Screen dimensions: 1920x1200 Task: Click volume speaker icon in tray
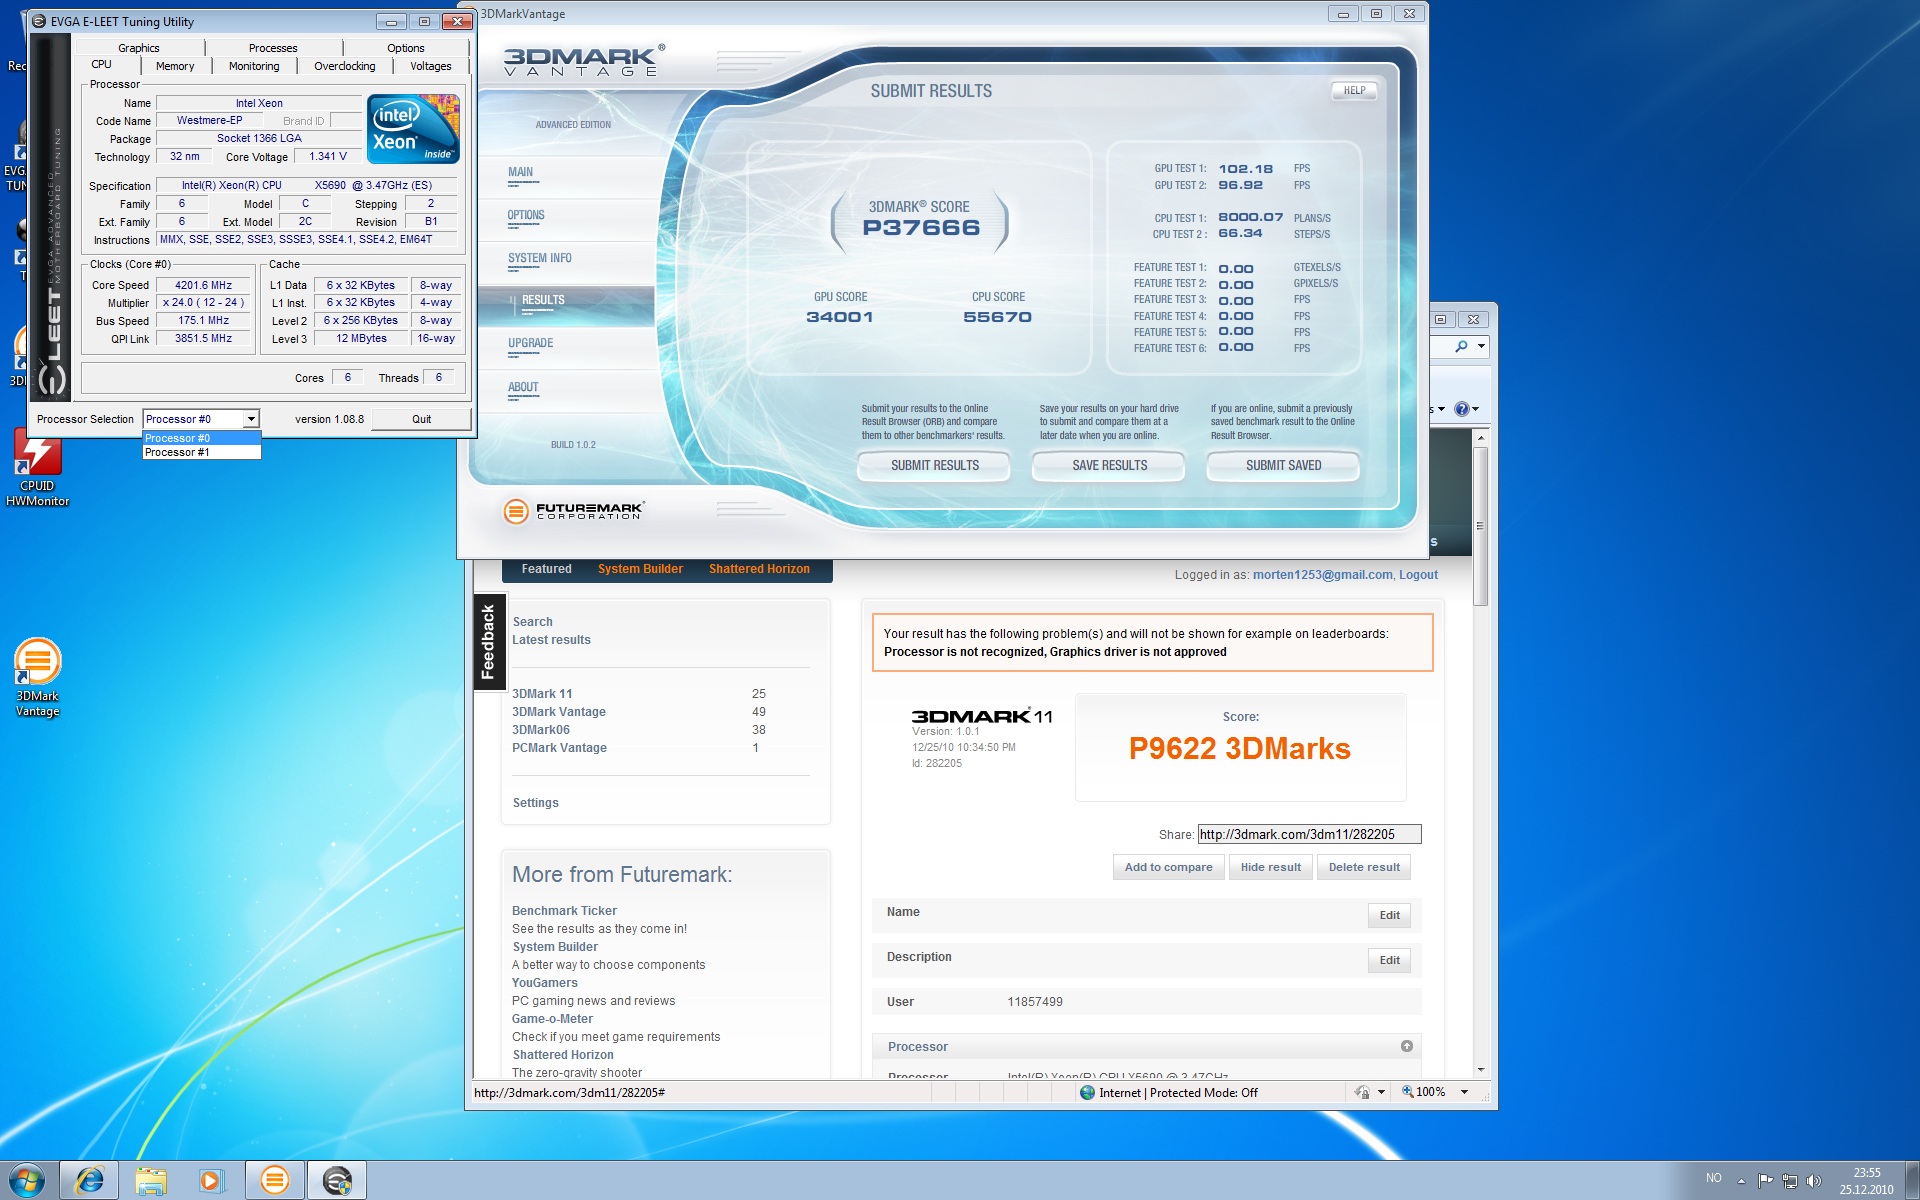(1814, 1180)
